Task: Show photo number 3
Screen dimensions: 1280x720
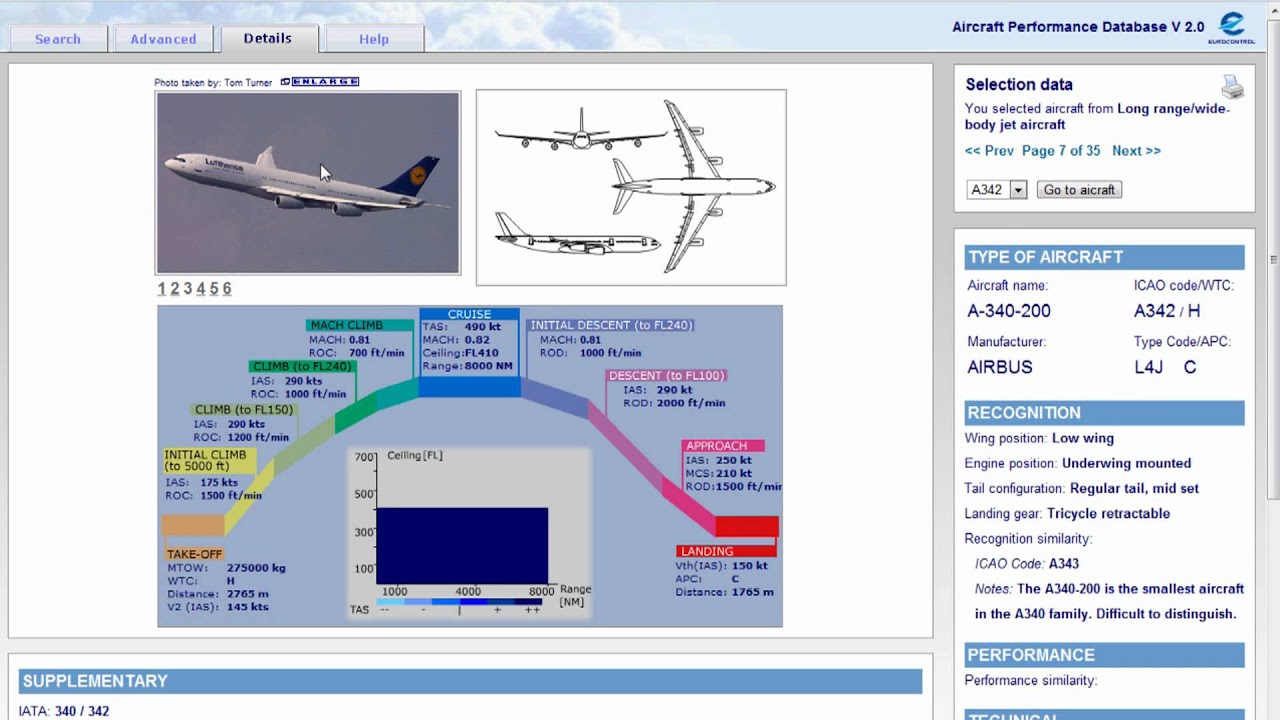Action: click(187, 289)
